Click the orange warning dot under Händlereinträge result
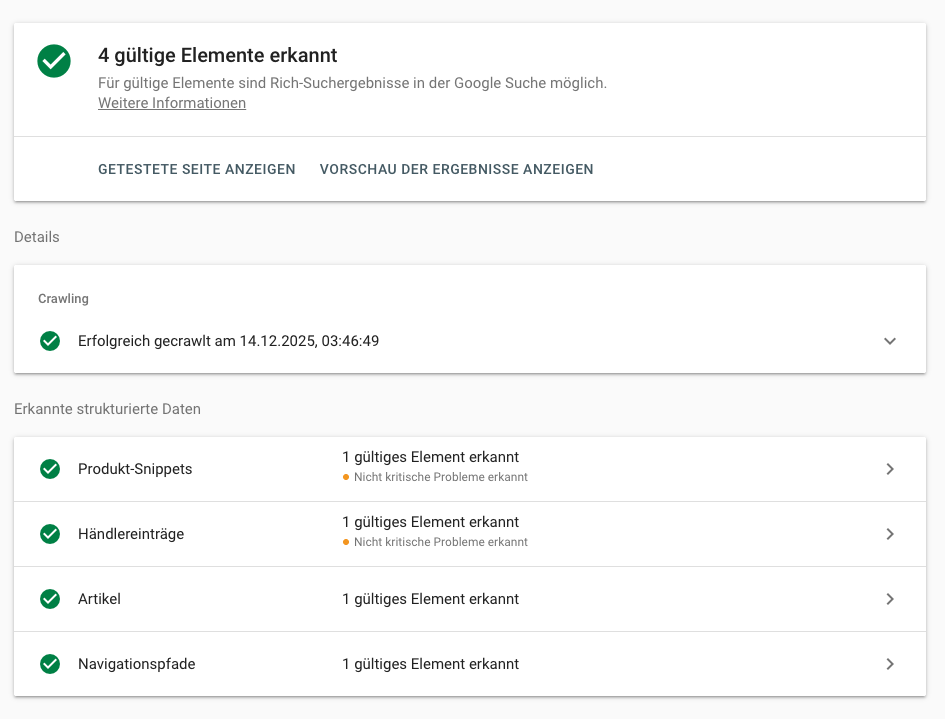Viewport: 945px width, 719px height. click(x=346, y=543)
